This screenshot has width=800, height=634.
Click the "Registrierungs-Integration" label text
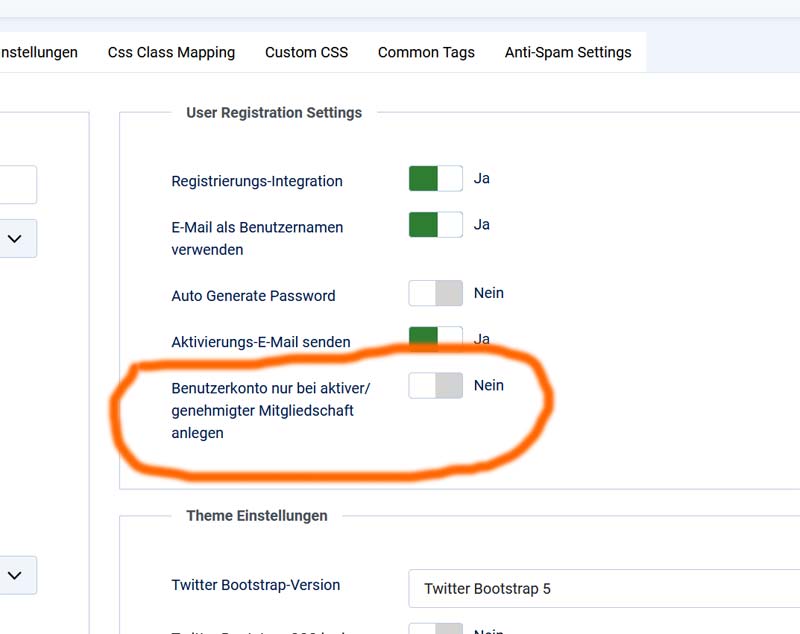pyautogui.click(x=257, y=182)
